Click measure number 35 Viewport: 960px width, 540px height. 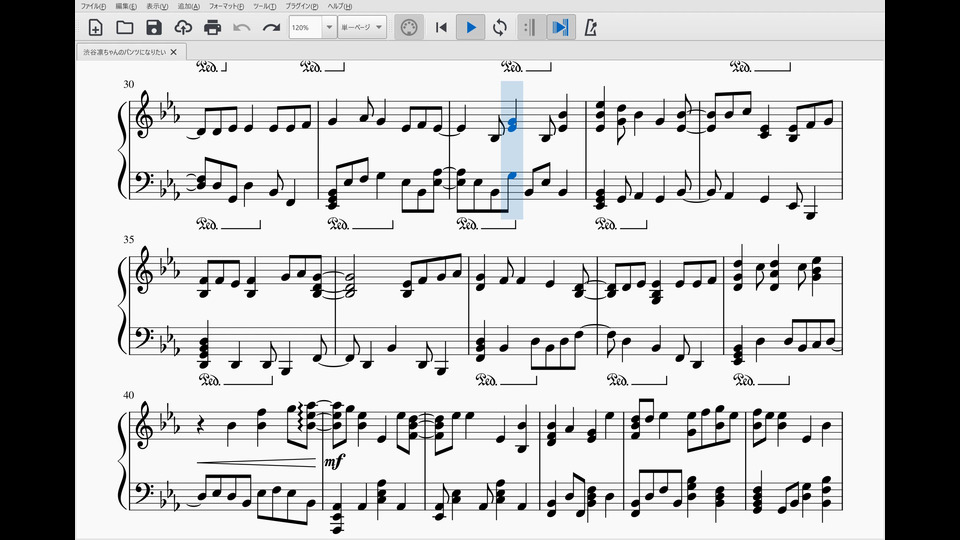click(x=129, y=240)
